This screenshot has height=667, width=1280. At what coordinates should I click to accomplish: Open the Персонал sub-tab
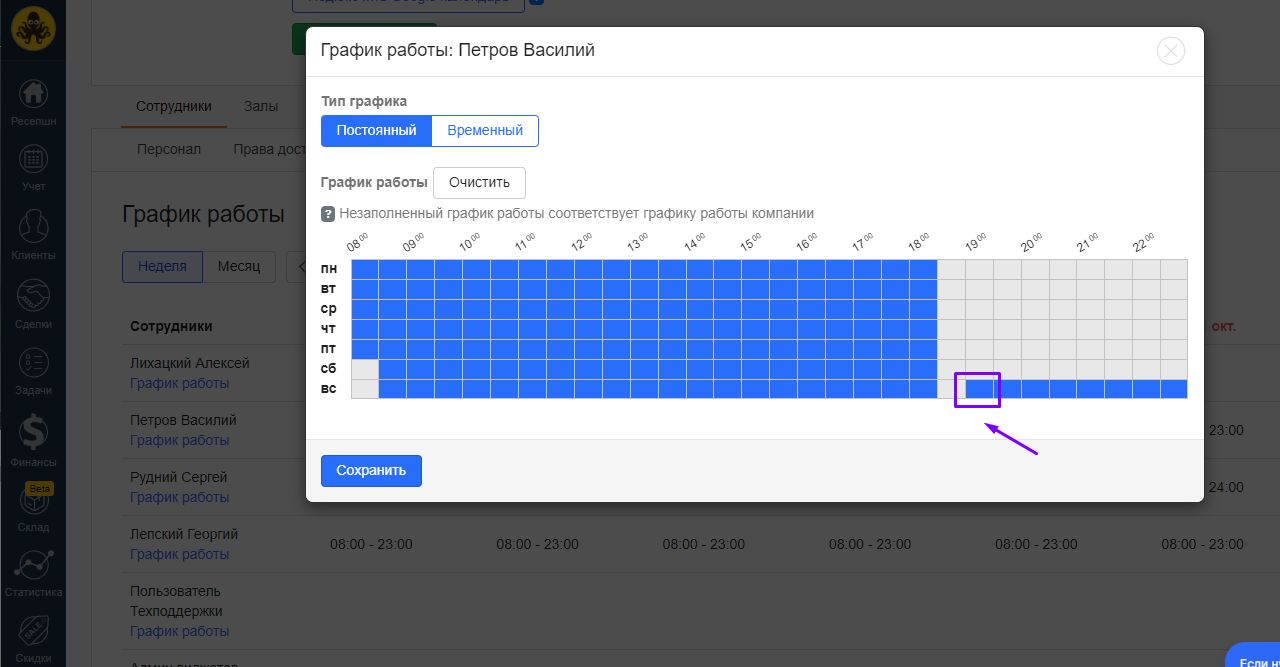coord(169,149)
